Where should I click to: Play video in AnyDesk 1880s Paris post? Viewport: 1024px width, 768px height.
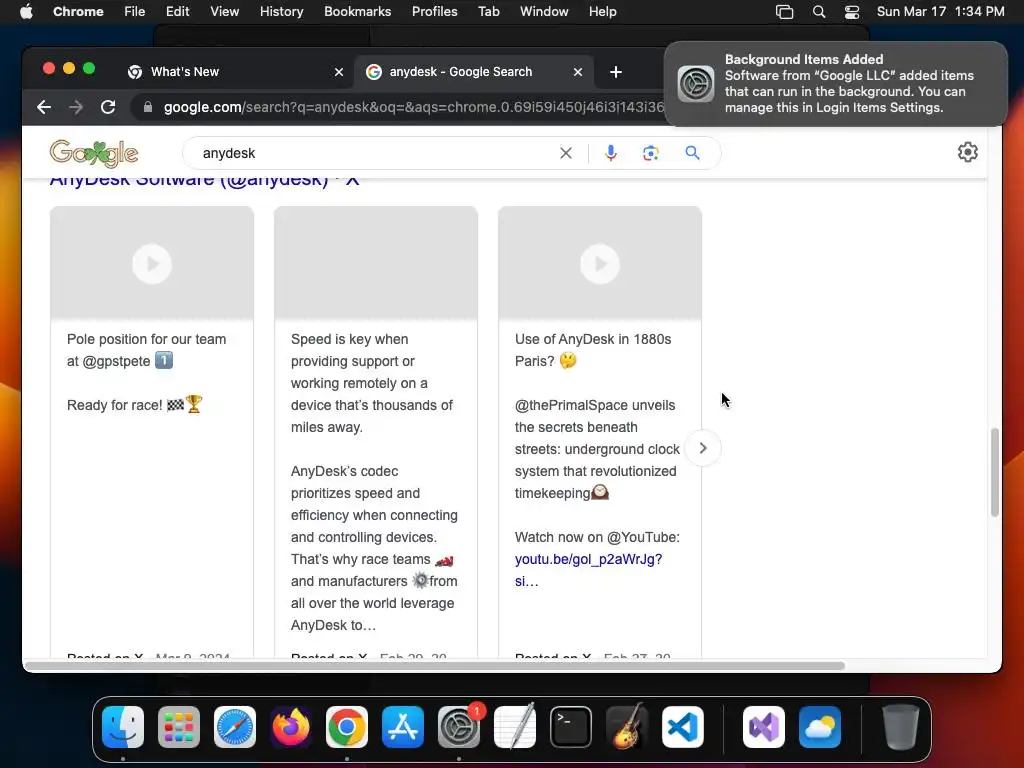600,264
